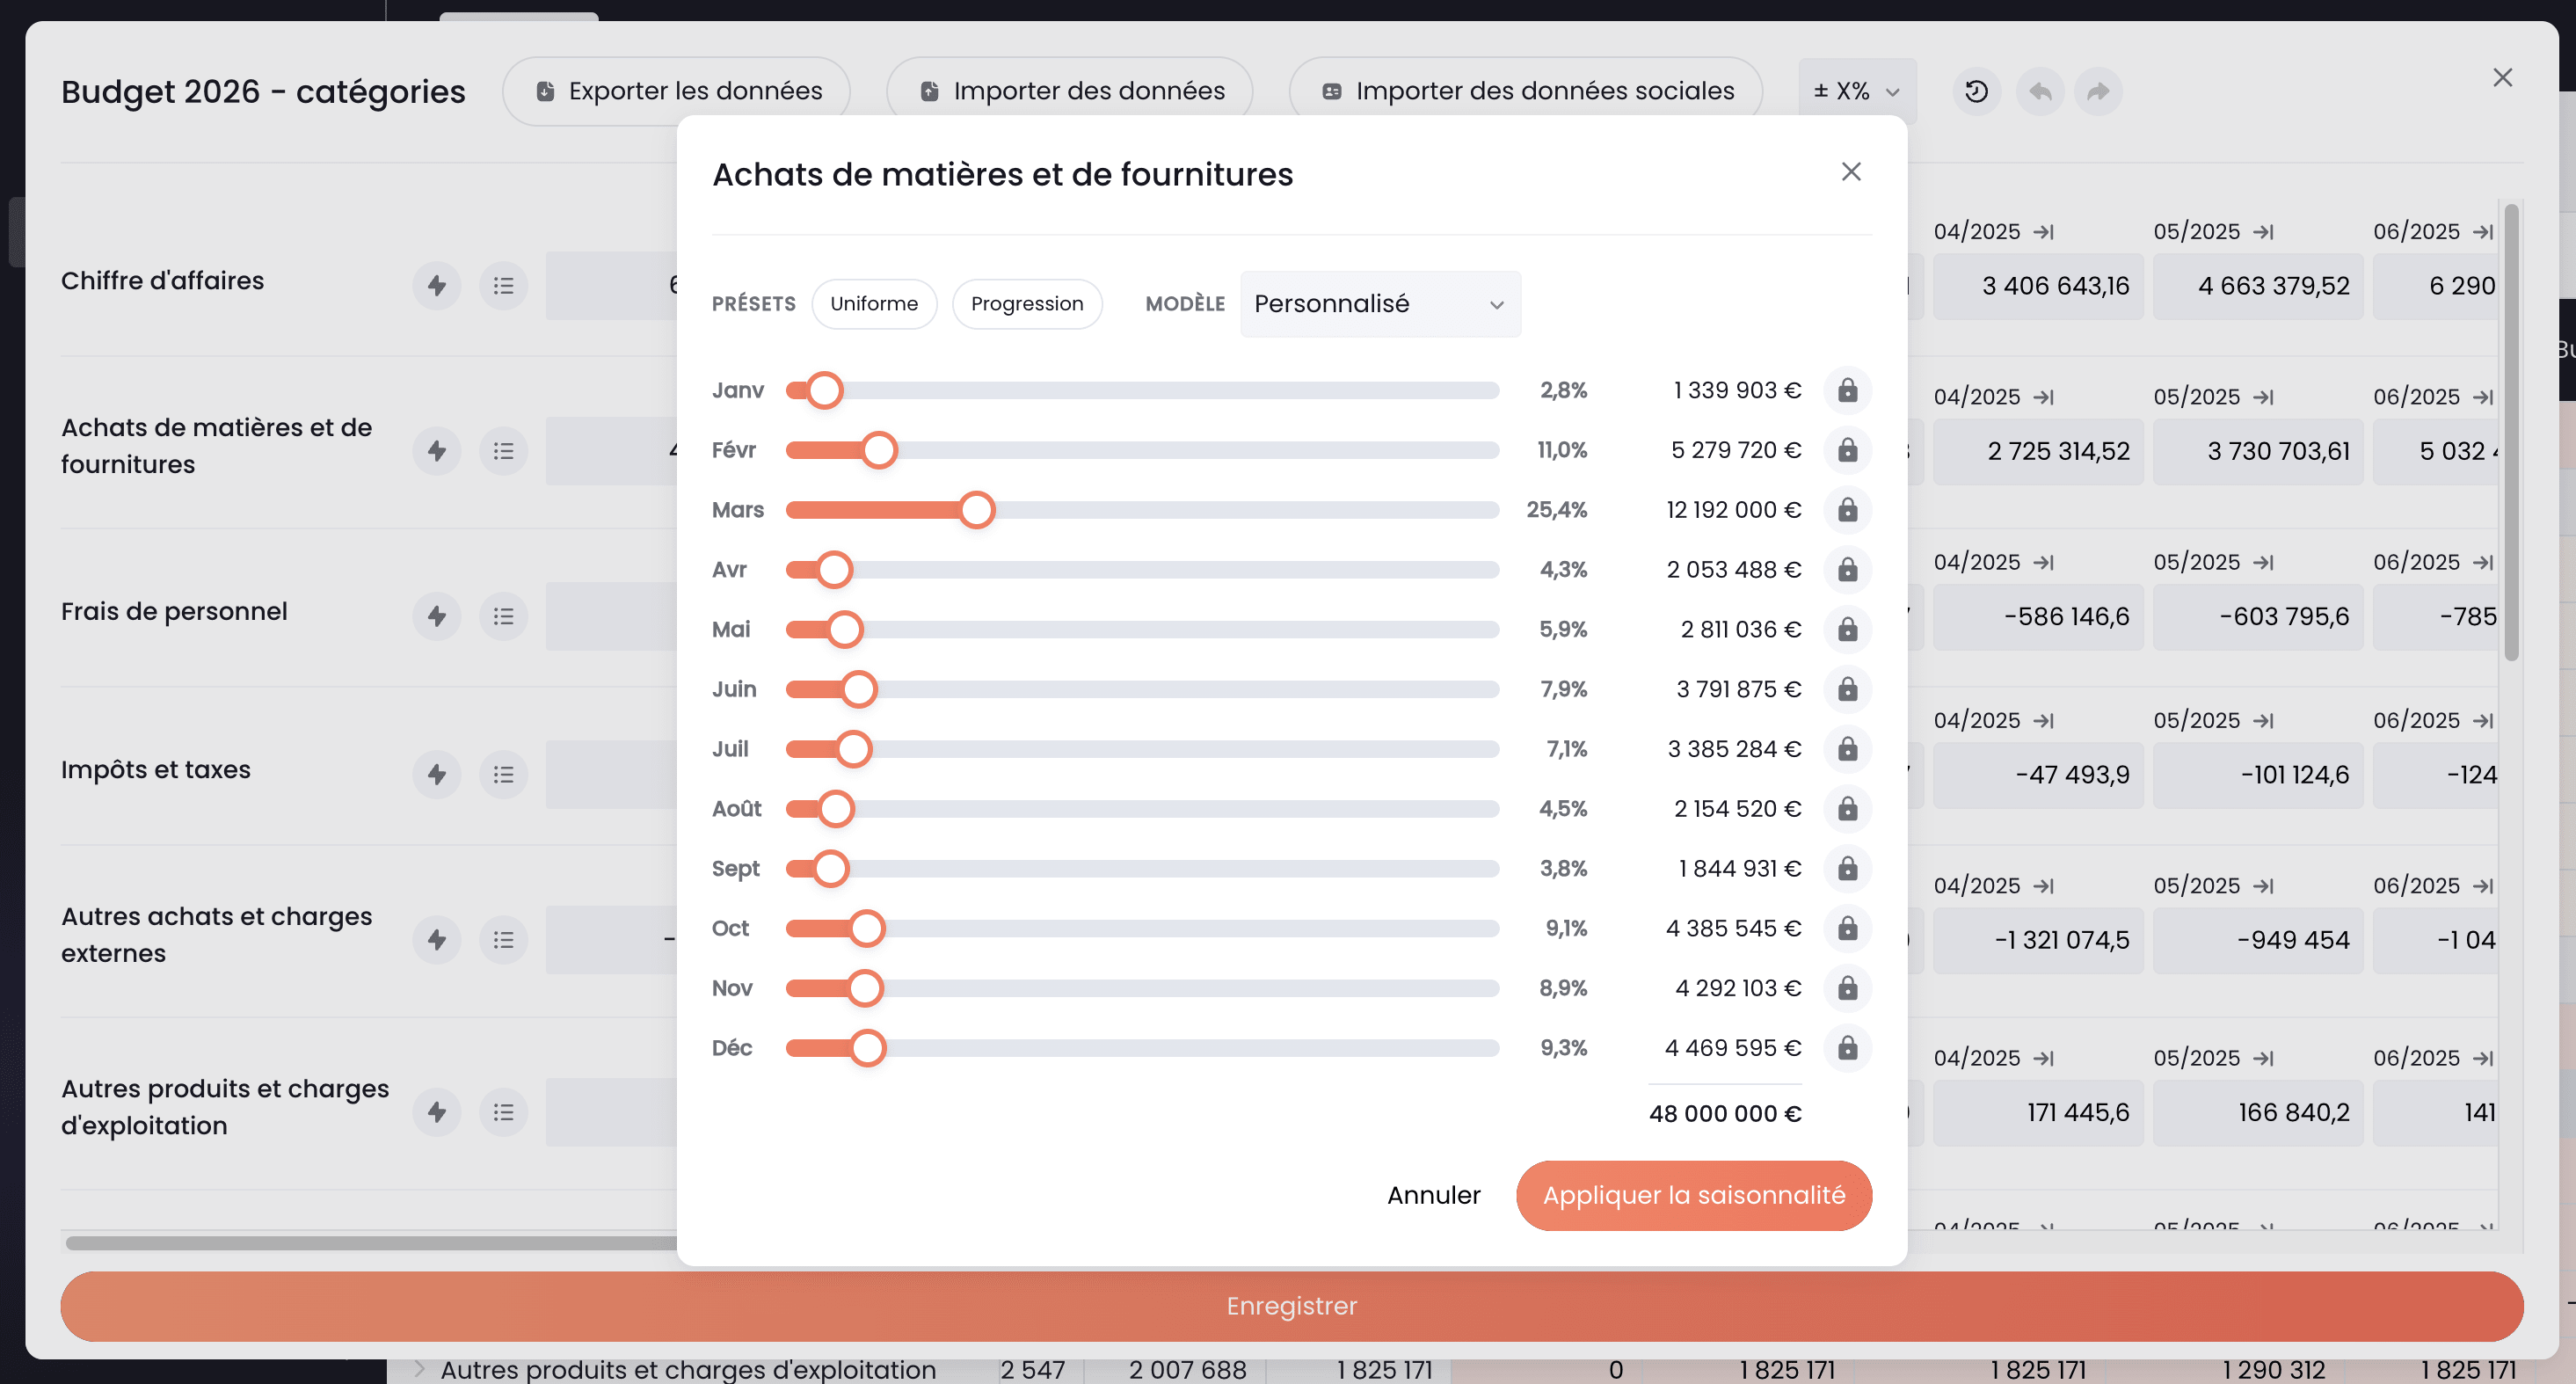Click the redo arrow icon
The width and height of the screenshot is (2576, 1384).
click(x=2098, y=92)
